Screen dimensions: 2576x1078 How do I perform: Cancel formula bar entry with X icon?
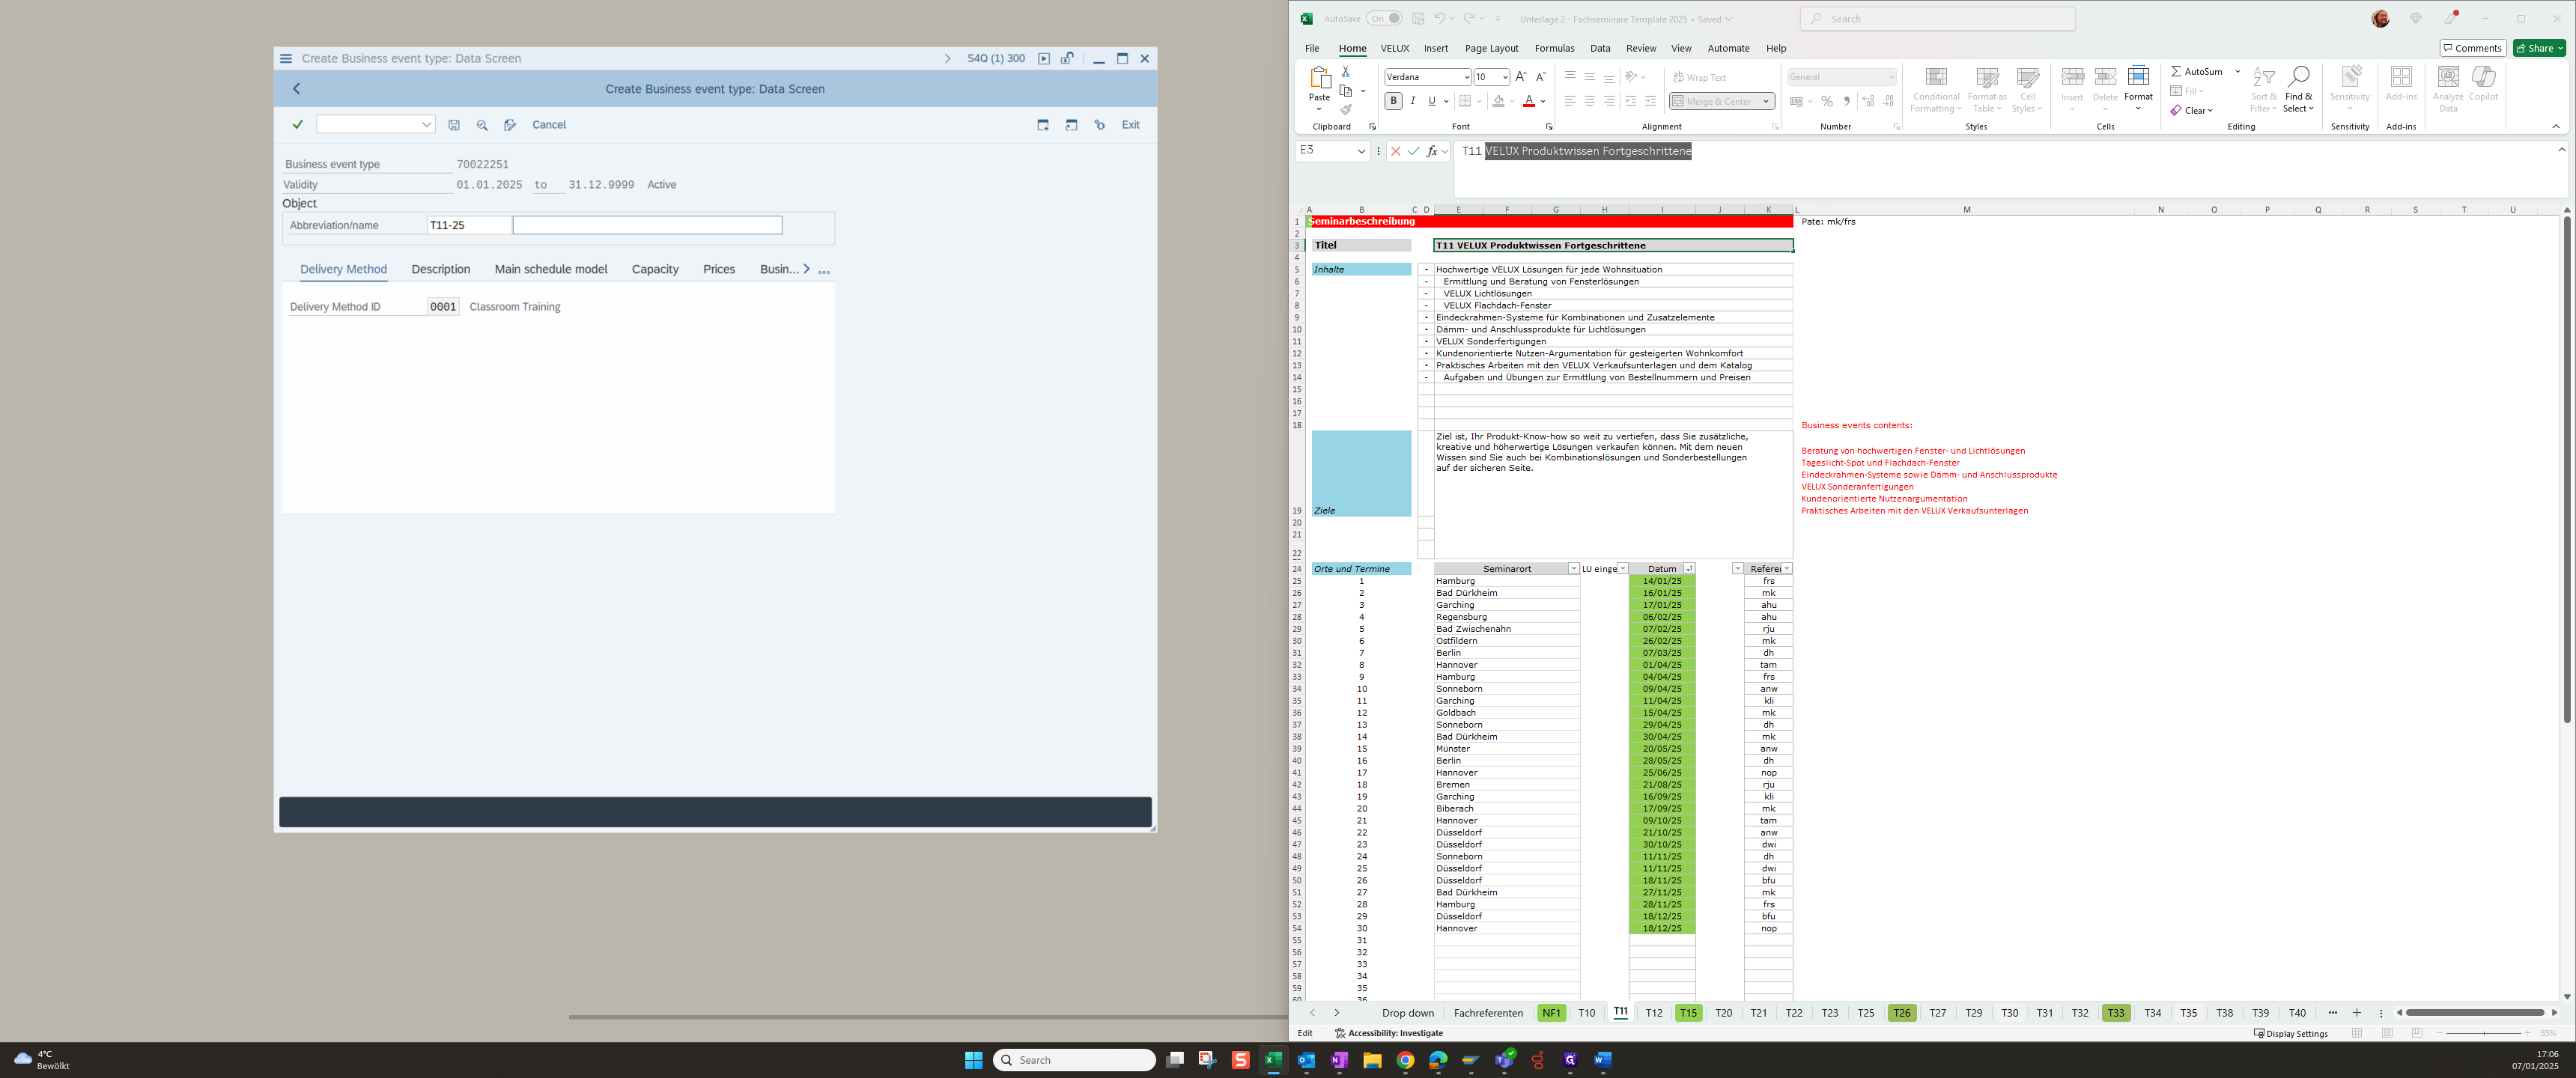click(x=1396, y=151)
